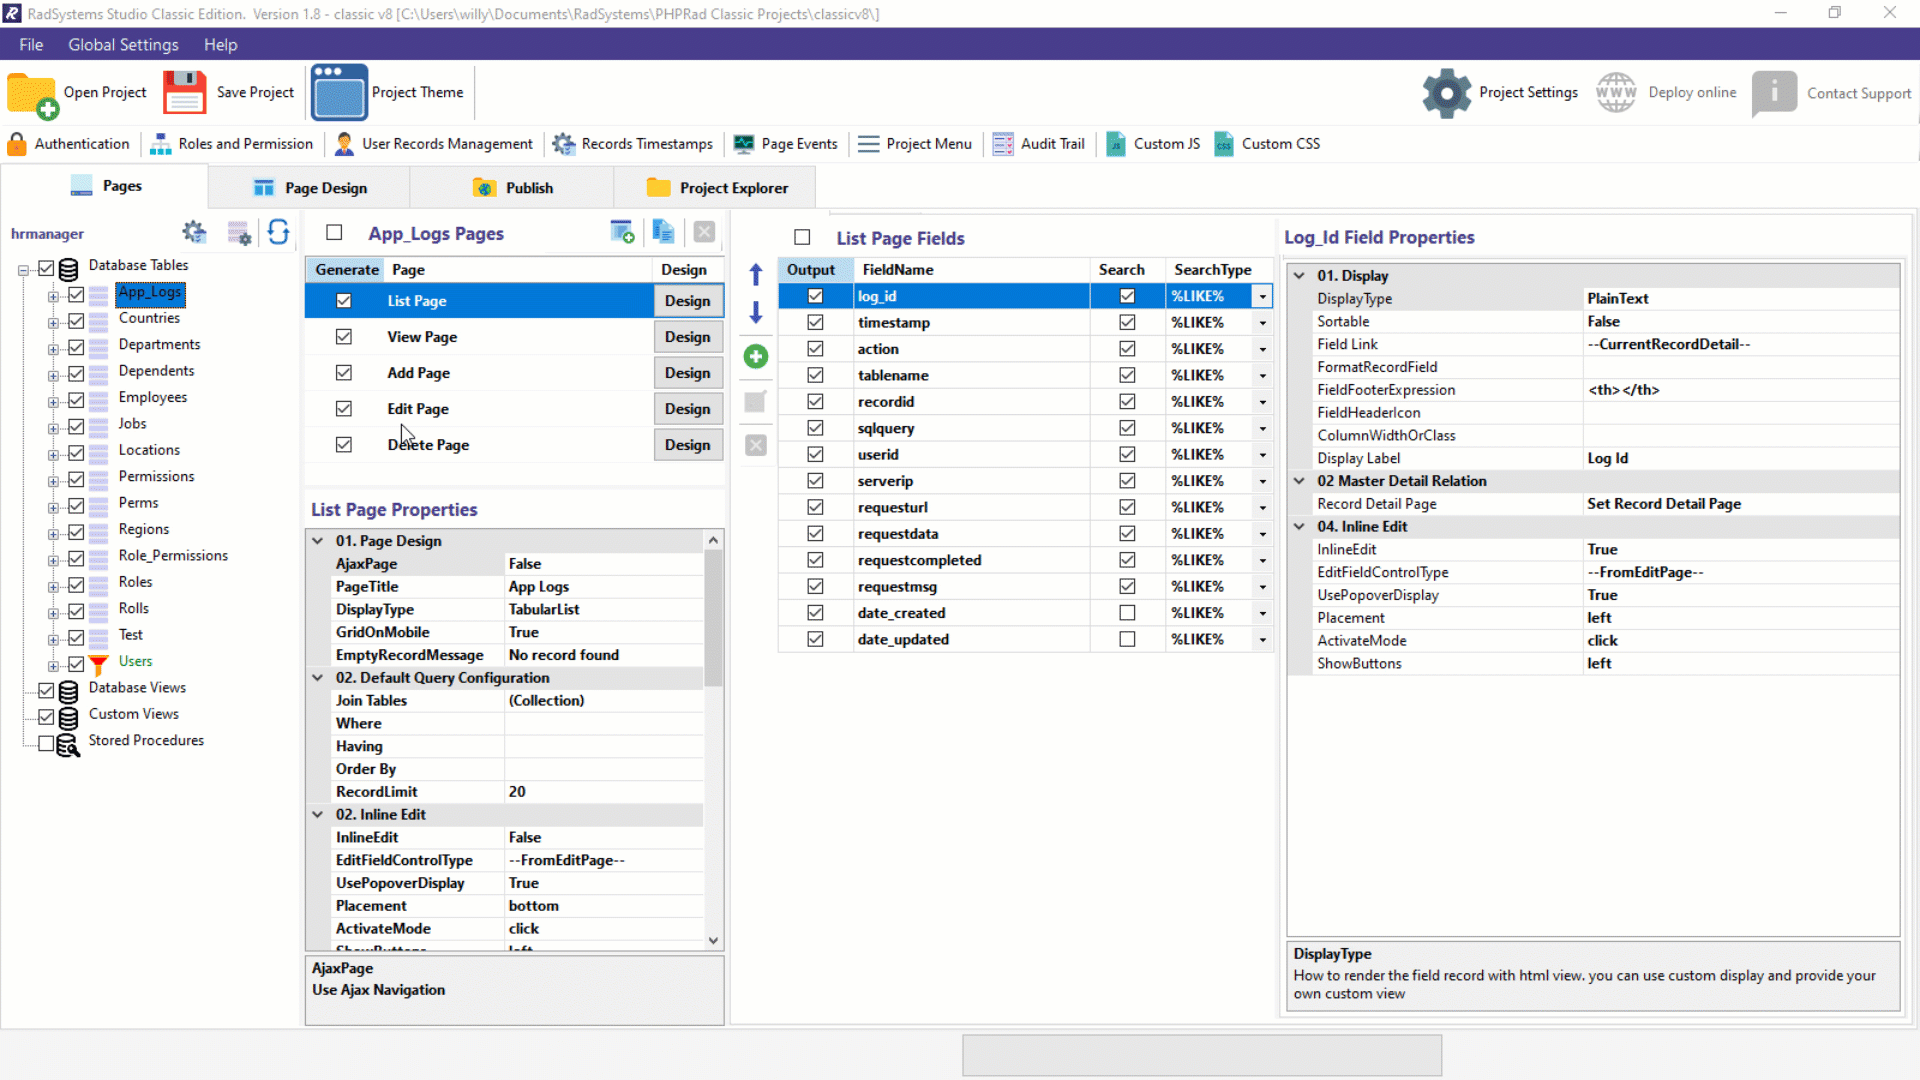
Task: Click the delete page X icon
Action: coord(704,232)
